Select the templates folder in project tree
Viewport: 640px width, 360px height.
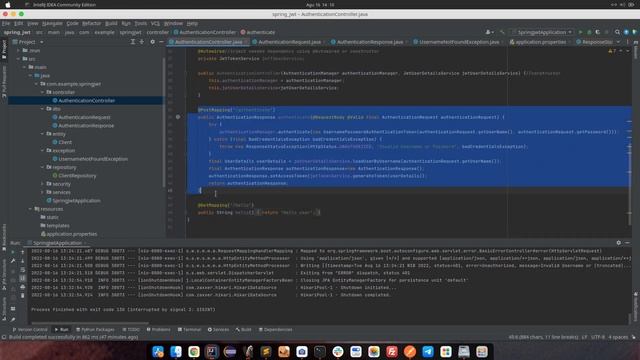click(x=55, y=226)
